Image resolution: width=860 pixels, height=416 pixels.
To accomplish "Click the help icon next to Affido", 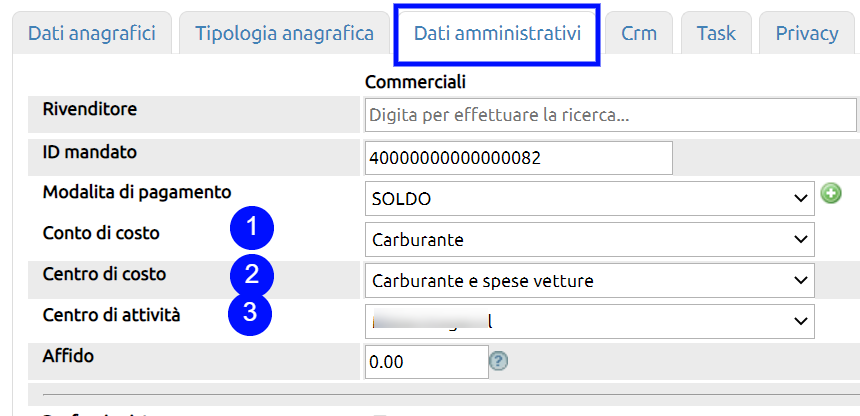I will [499, 362].
